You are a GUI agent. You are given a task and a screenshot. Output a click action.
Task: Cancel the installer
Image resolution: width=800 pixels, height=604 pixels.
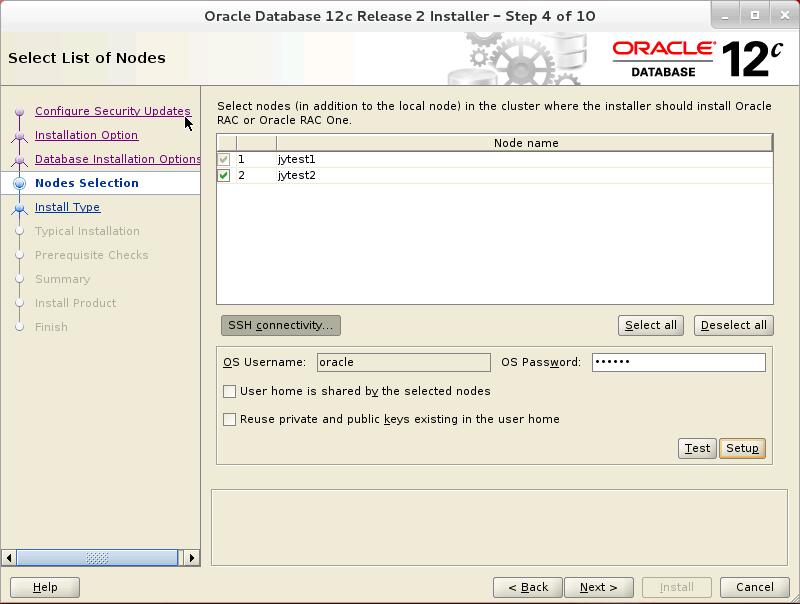tap(755, 587)
